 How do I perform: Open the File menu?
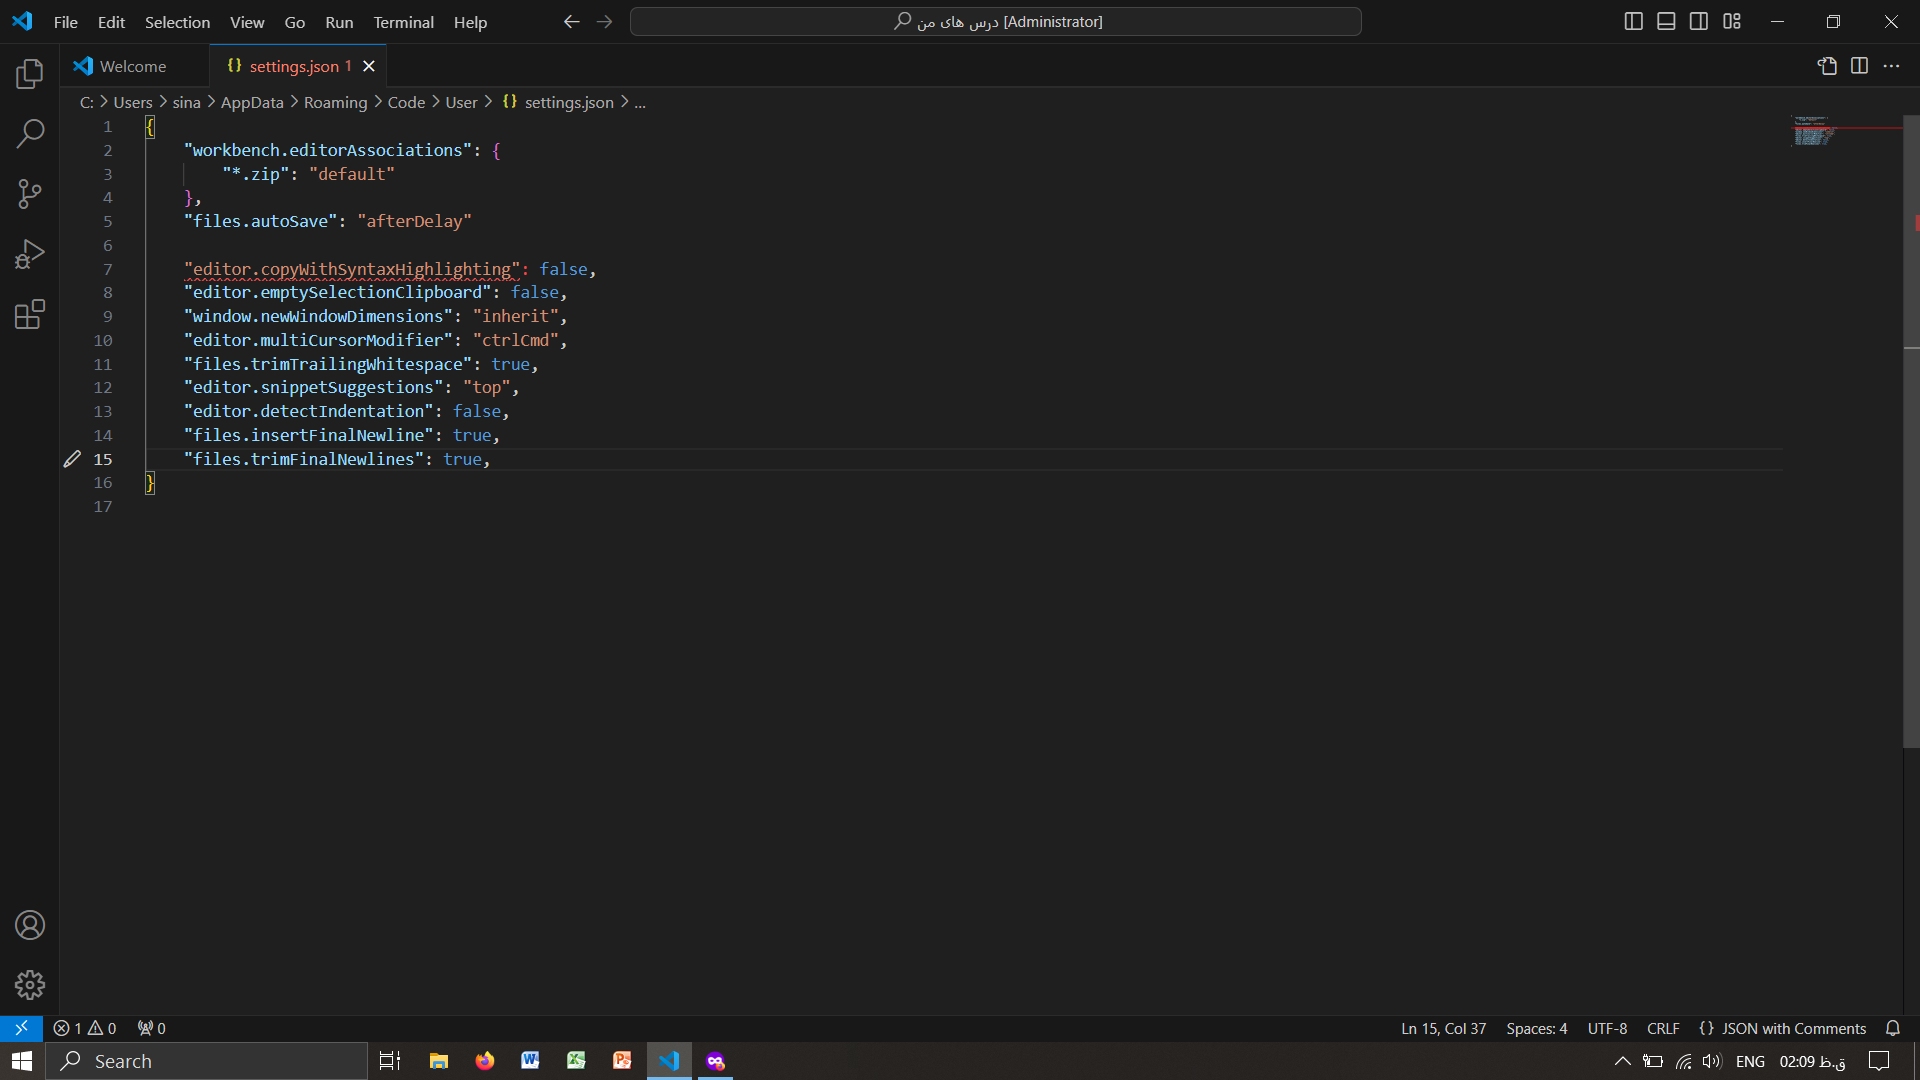click(x=65, y=22)
